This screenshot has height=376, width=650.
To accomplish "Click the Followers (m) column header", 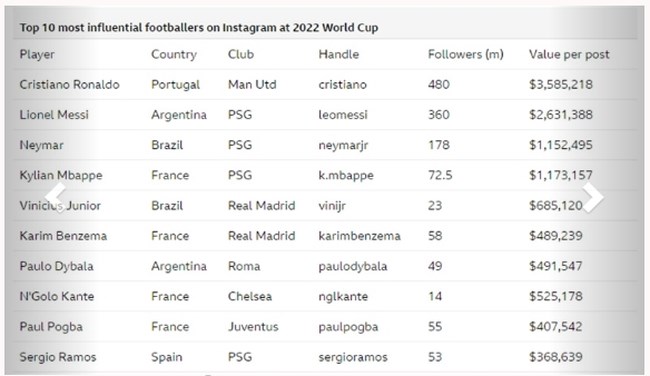I will point(466,54).
